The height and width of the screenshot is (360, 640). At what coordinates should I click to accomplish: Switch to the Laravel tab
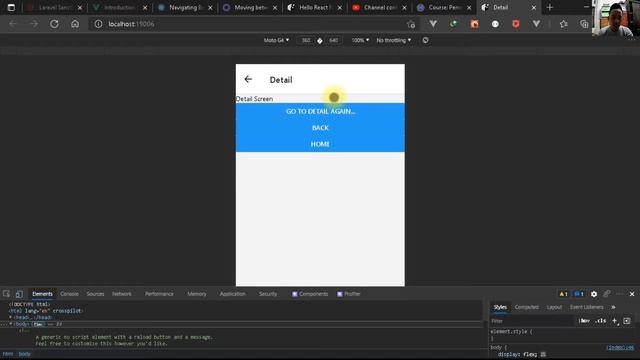point(55,7)
